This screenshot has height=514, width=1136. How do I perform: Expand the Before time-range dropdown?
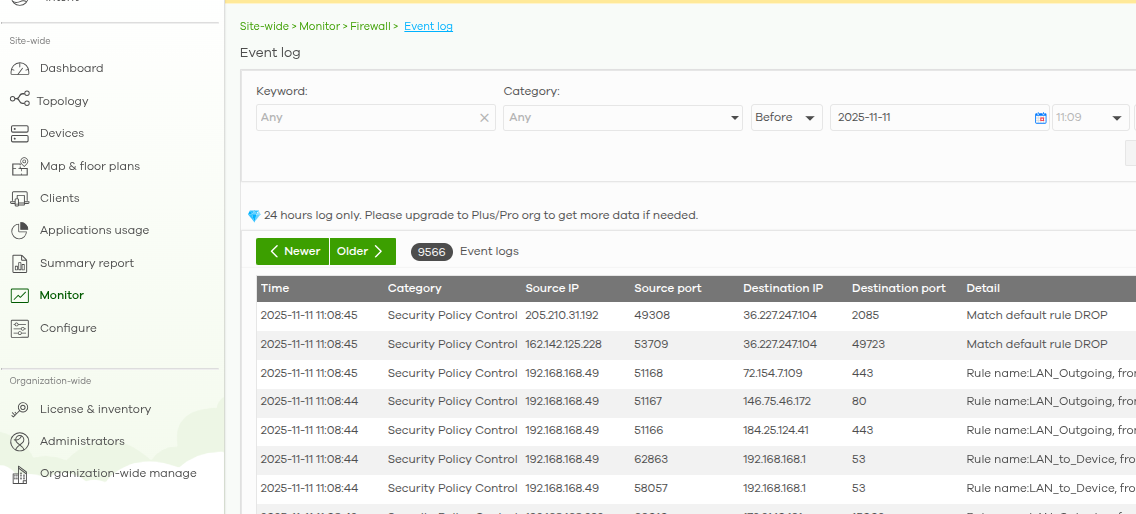[786, 117]
